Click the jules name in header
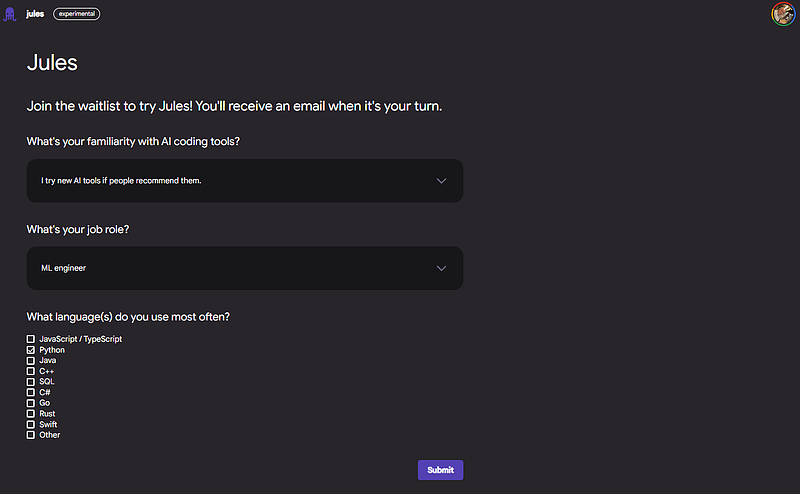The height and width of the screenshot is (494, 800). [x=35, y=14]
